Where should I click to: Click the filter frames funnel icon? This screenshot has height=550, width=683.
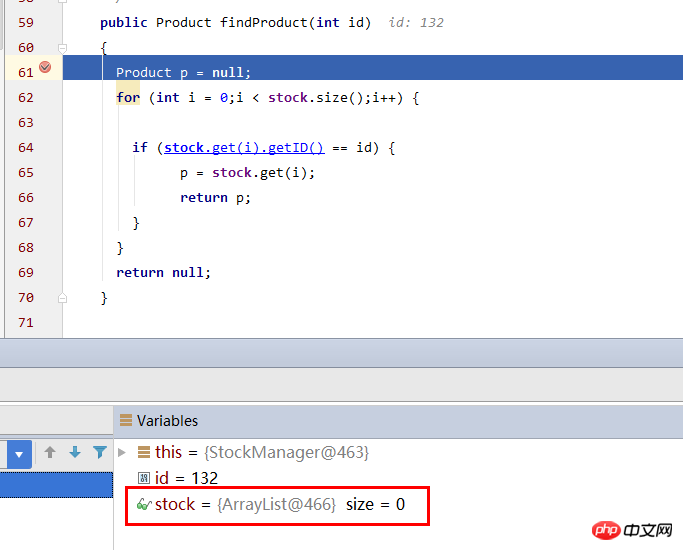[x=100, y=452]
